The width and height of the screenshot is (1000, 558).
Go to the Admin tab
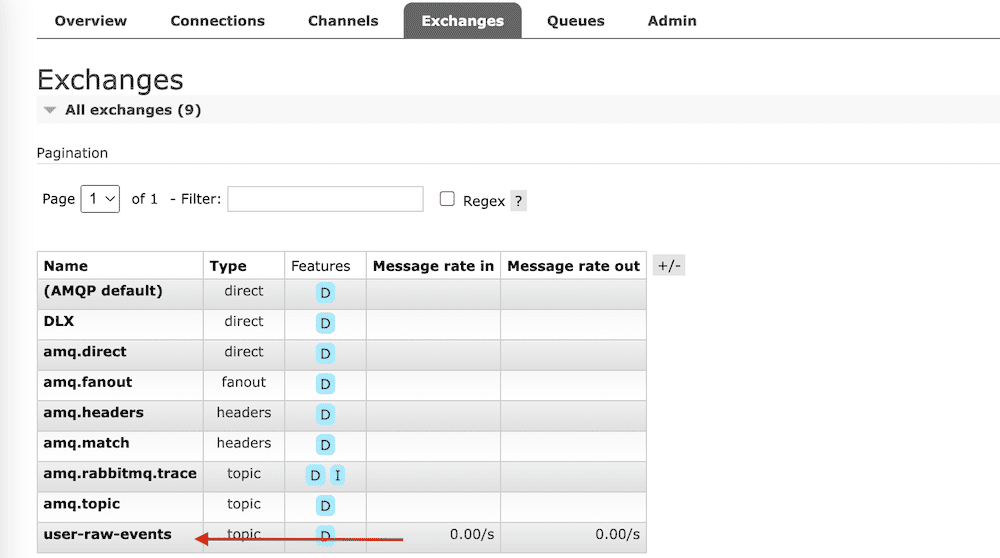(x=672, y=21)
